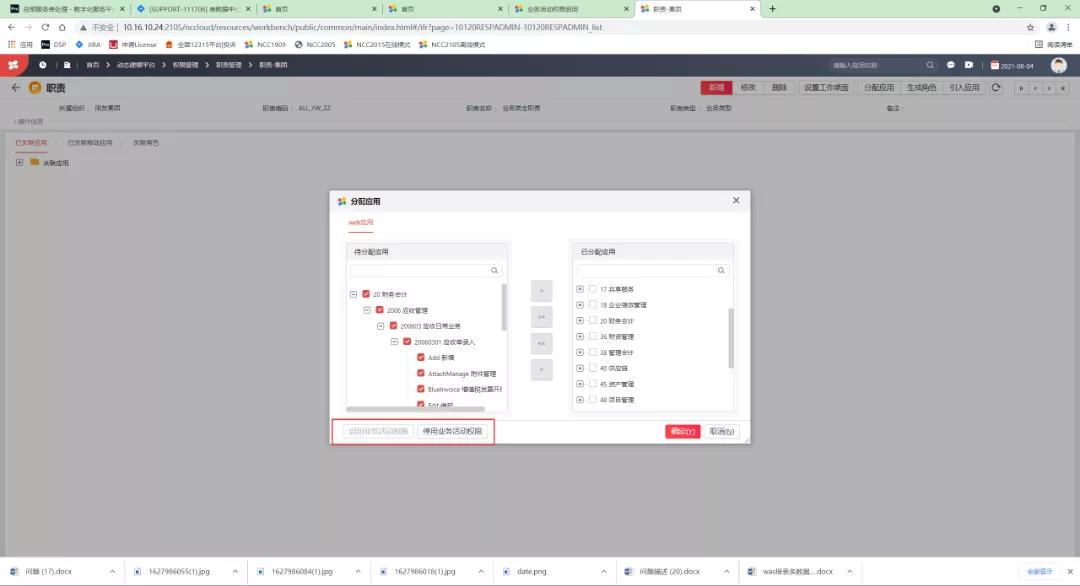Image resolution: width=1080 pixels, height=586 pixels.
Task: Expand the 40 供应链 node in 已分配应用
Action: (578, 367)
